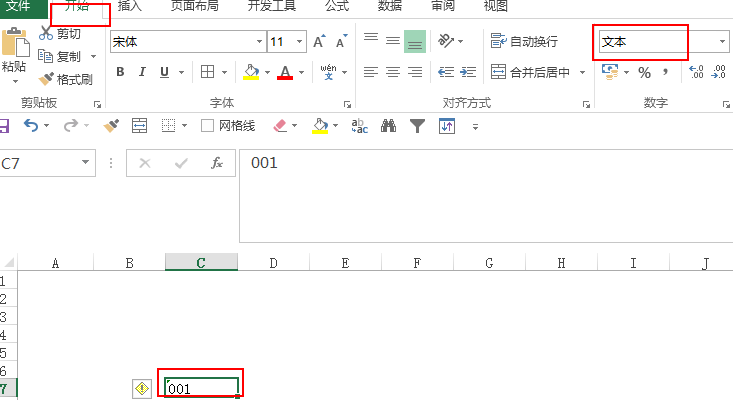Image resolution: width=733 pixels, height=400 pixels.
Task: Decrease decimal places icon
Action: pyautogui.click(x=718, y=72)
